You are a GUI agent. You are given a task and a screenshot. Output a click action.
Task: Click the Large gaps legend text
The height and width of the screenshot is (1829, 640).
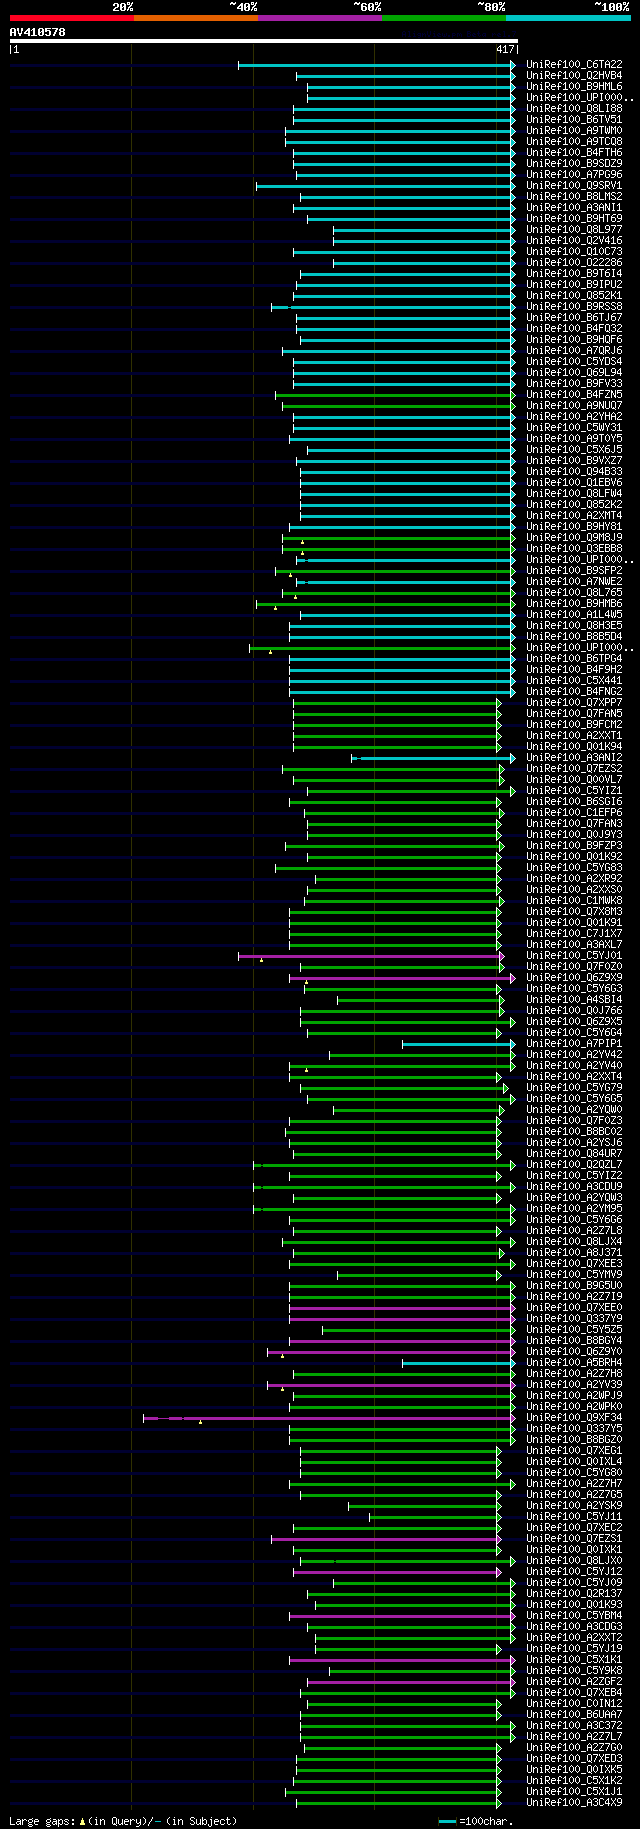[x=123, y=1821]
